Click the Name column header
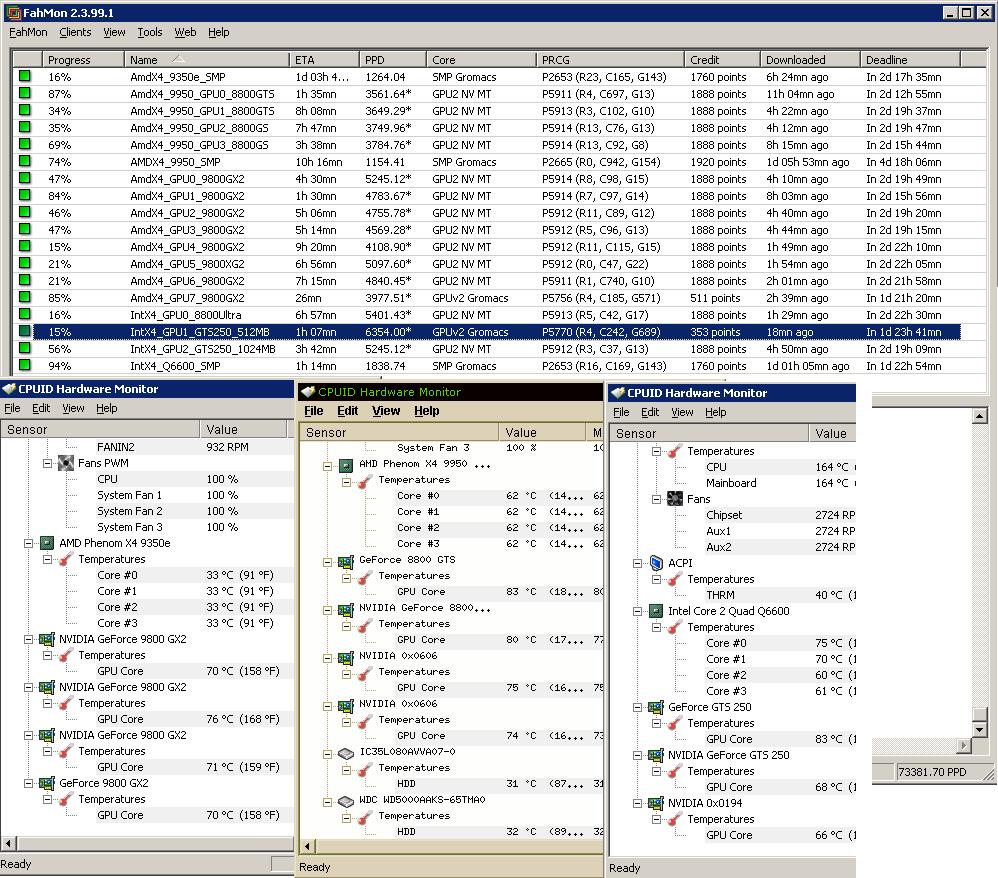Image resolution: width=998 pixels, height=878 pixels. pyautogui.click(x=207, y=59)
